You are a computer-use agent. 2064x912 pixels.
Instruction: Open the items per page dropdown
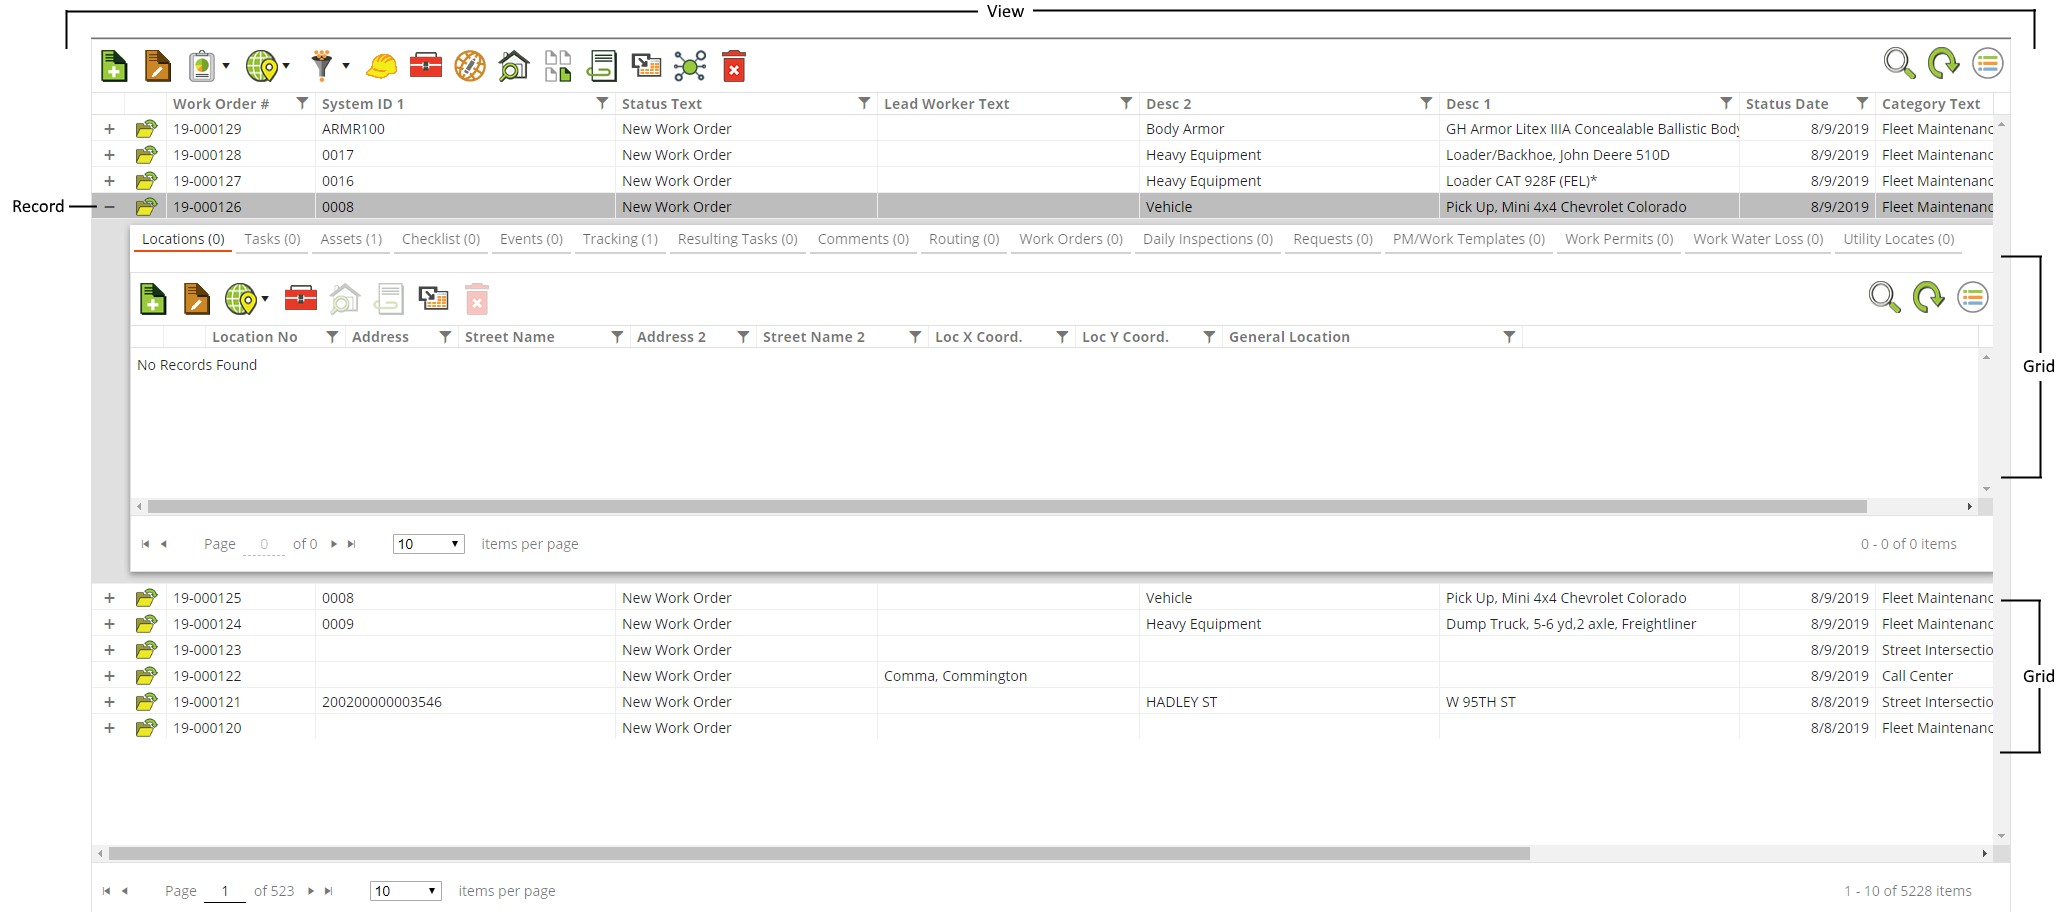[405, 890]
